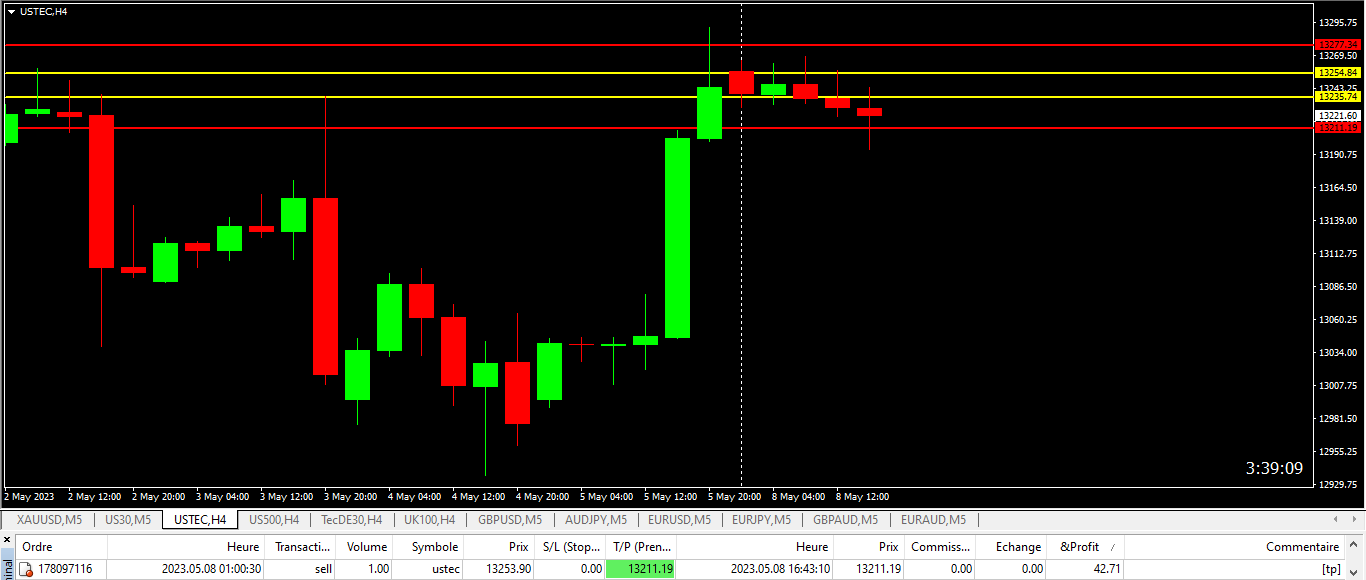
Task: Click the highlighted green T/P cell
Action: (x=641, y=569)
